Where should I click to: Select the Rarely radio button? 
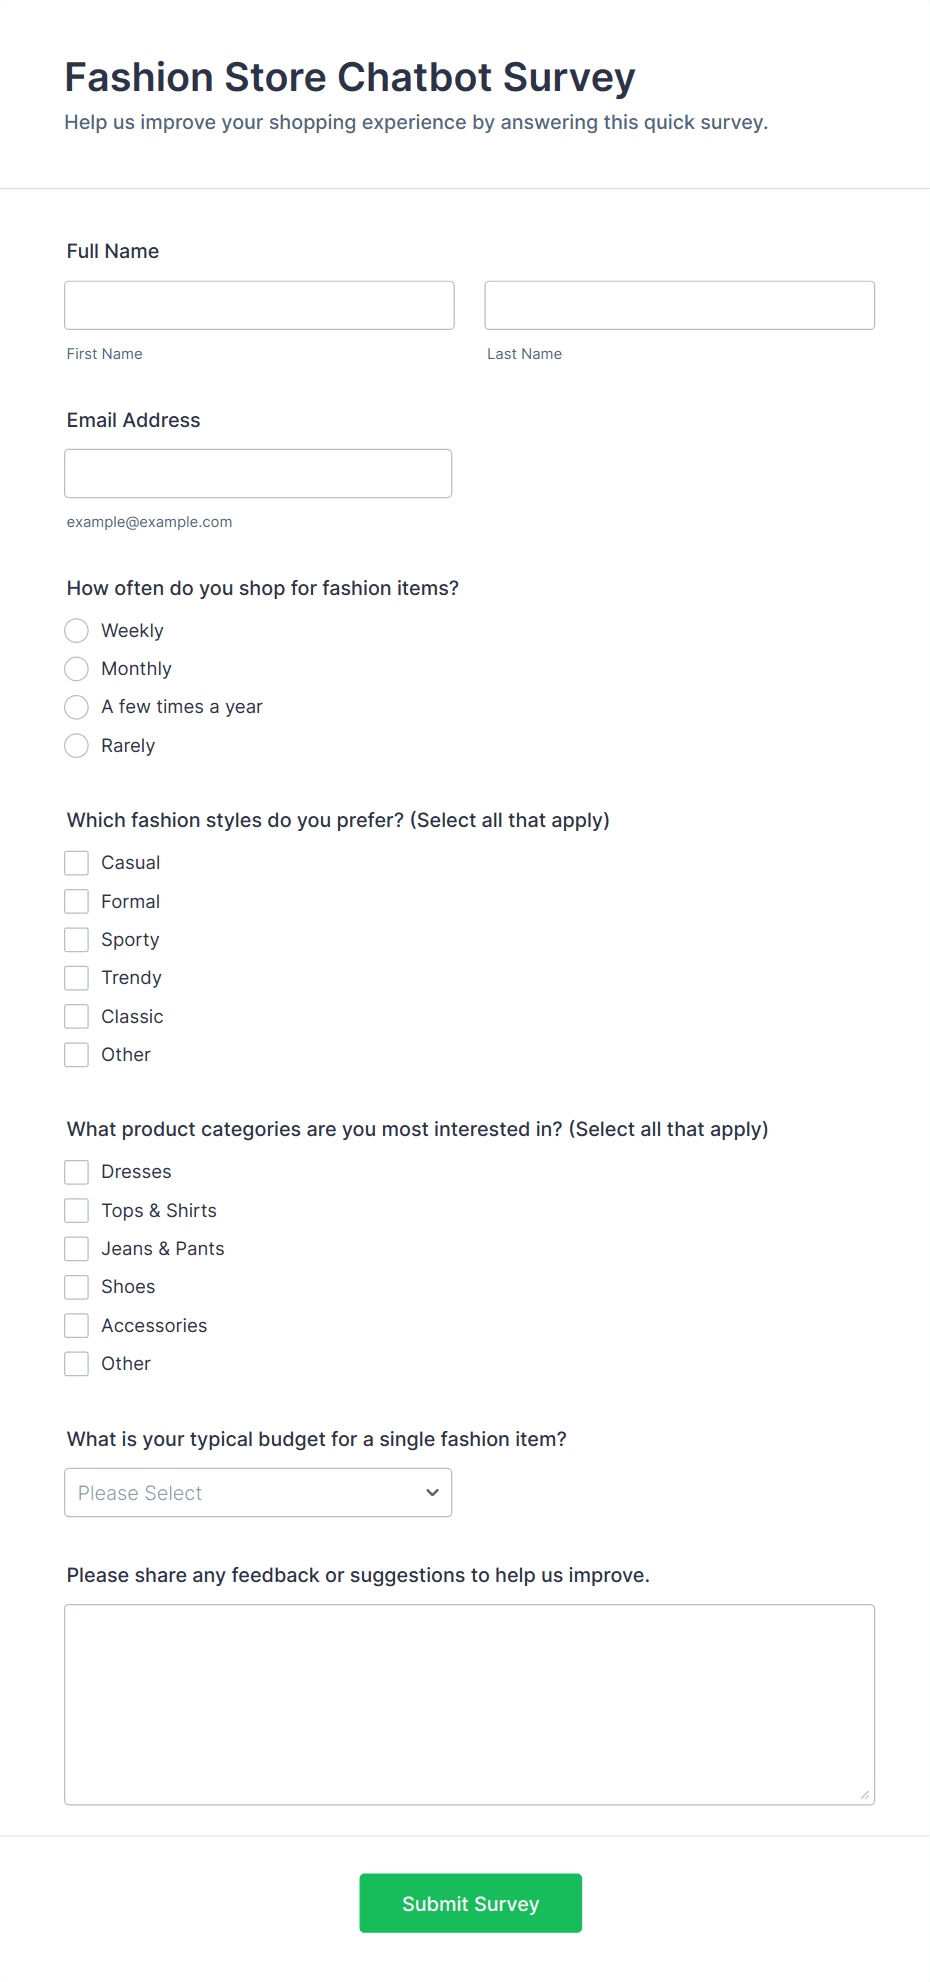[77, 746]
